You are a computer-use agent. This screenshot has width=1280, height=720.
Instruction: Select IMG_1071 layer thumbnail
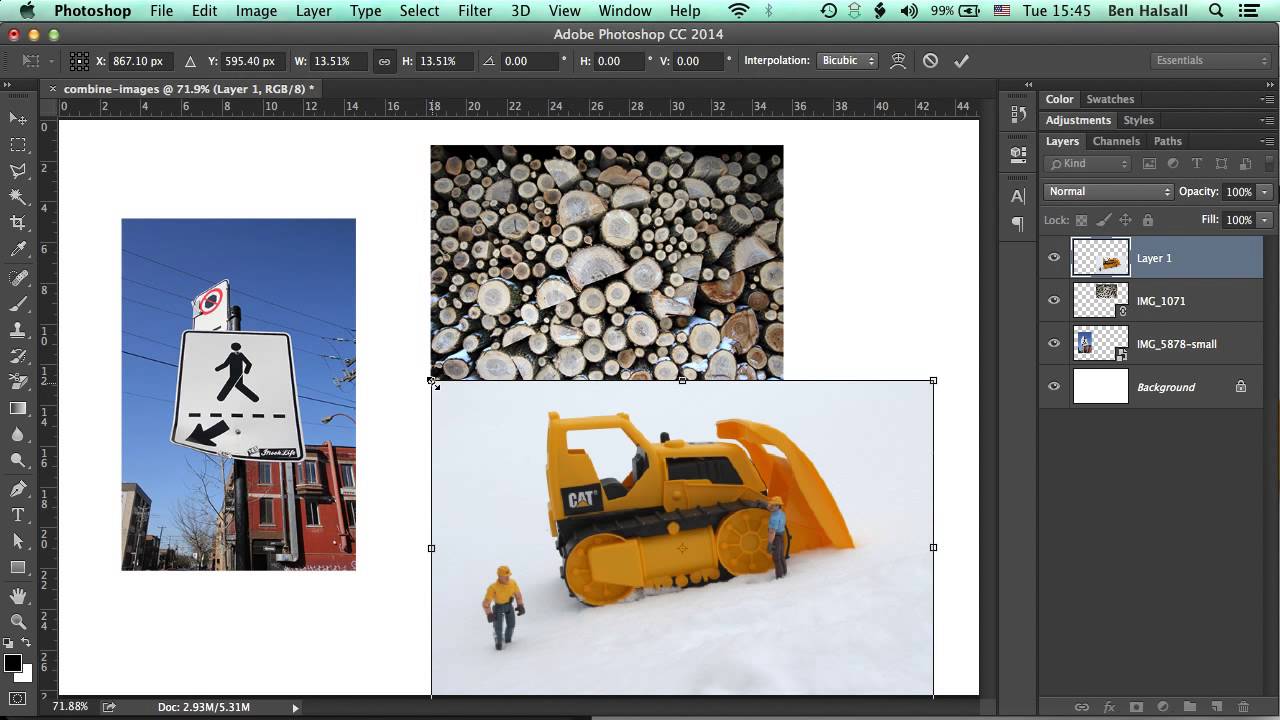coord(1100,301)
